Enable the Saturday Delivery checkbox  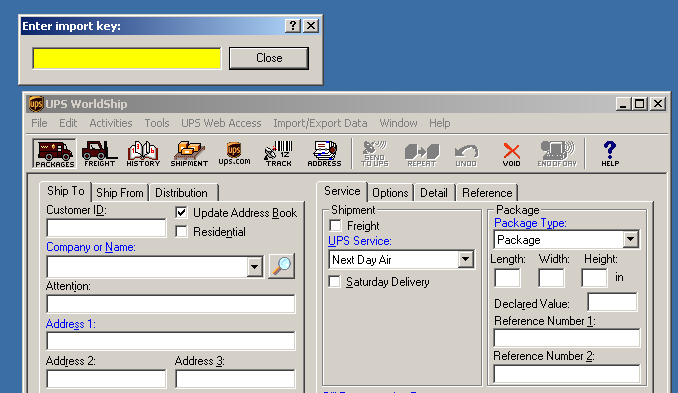click(x=334, y=282)
